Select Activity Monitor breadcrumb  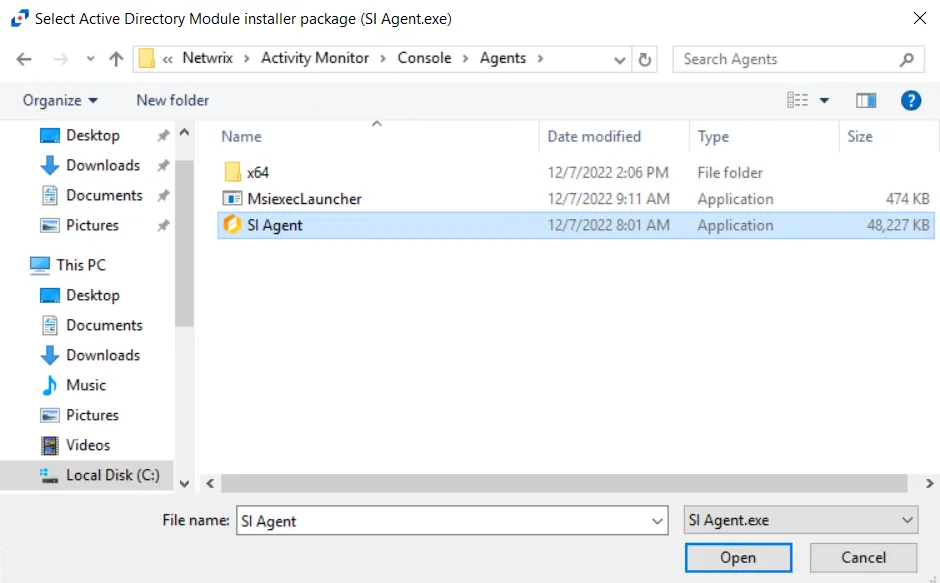315,58
